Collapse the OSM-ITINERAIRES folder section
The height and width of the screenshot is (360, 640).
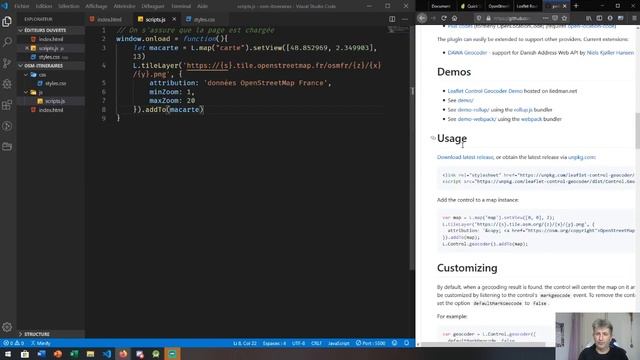coord(51,66)
